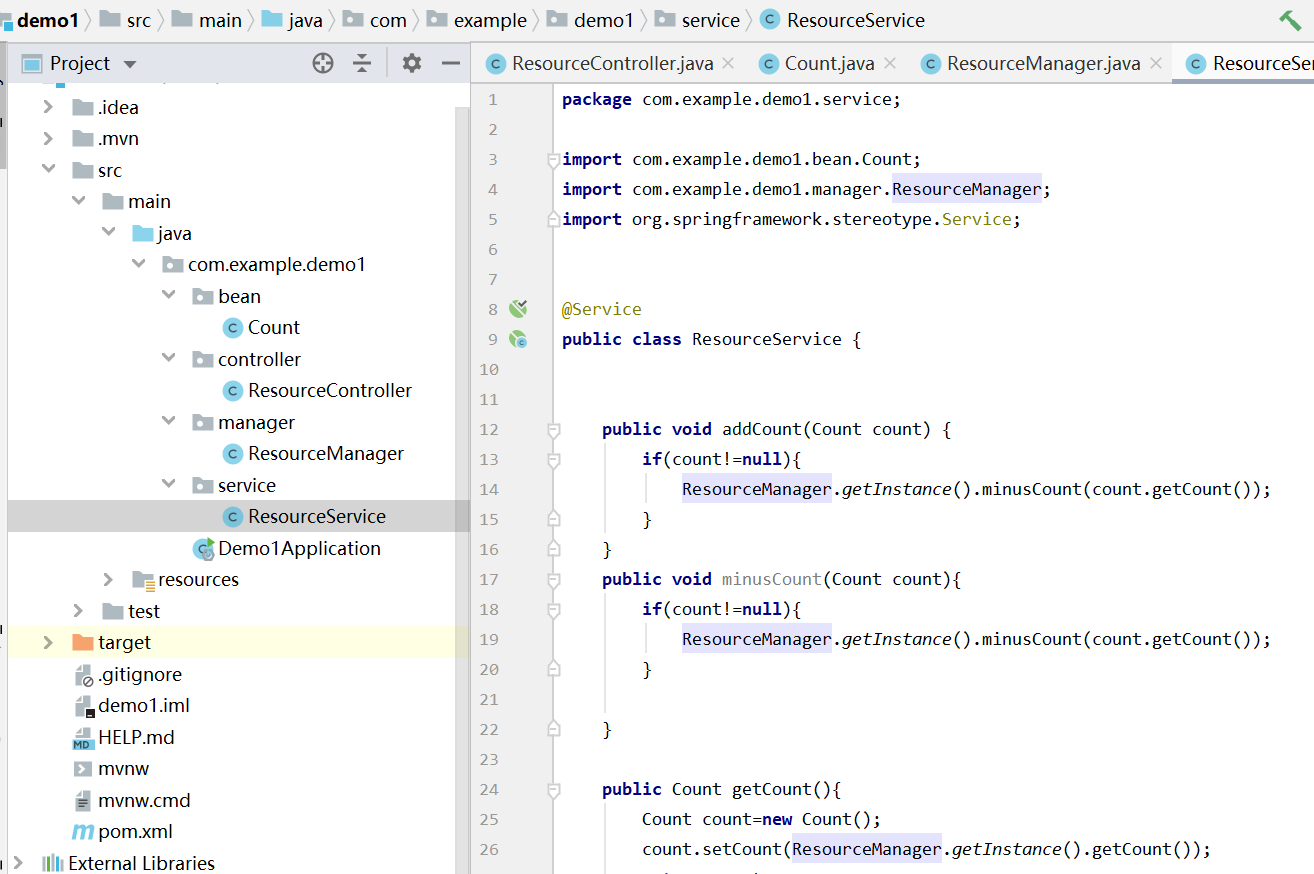Click the collapse all icon in Project panel
This screenshot has width=1314, height=874.
point(362,63)
